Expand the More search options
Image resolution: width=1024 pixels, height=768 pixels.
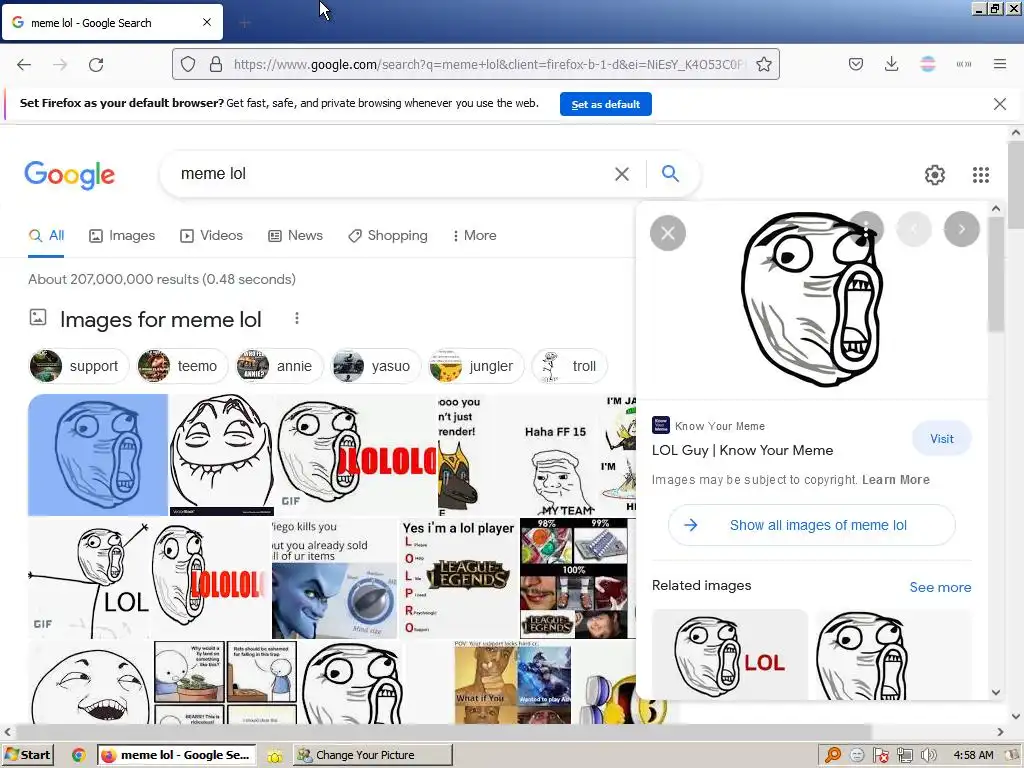pyautogui.click(x=475, y=236)
